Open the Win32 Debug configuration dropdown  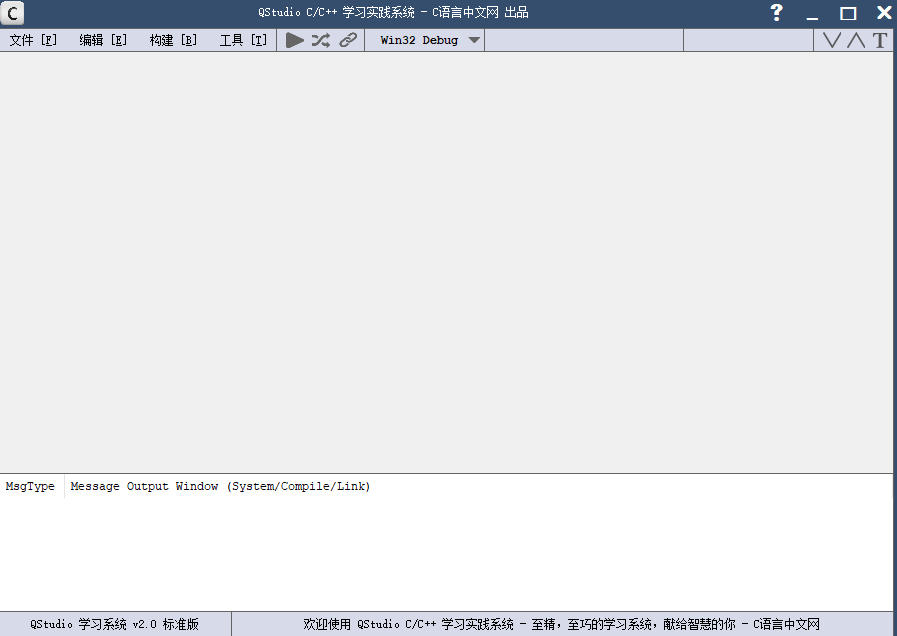click(x=424, y=40)
